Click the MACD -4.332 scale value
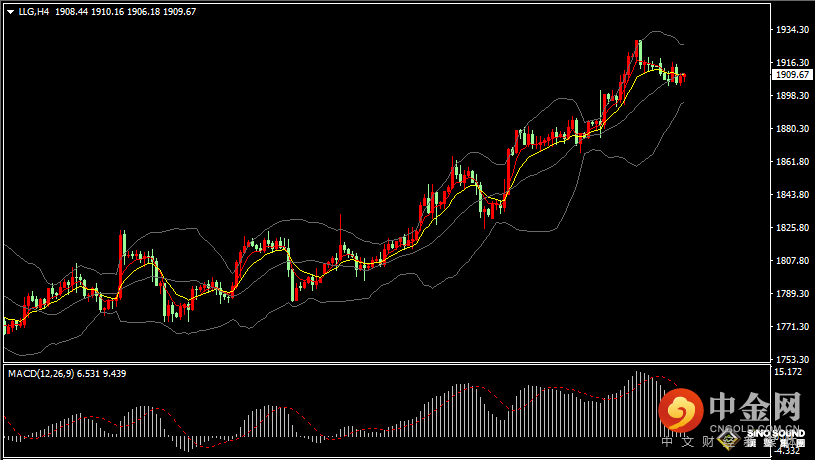815x460 pixels. pos(789,450)
